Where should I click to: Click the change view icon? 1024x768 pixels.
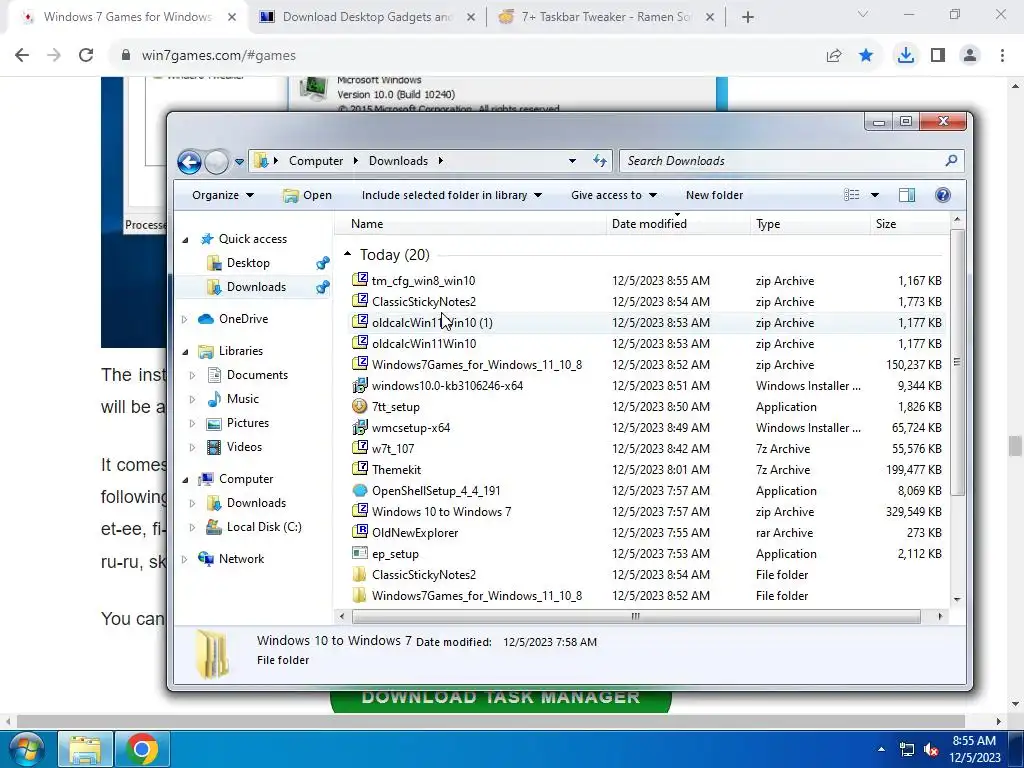[852, 195]
